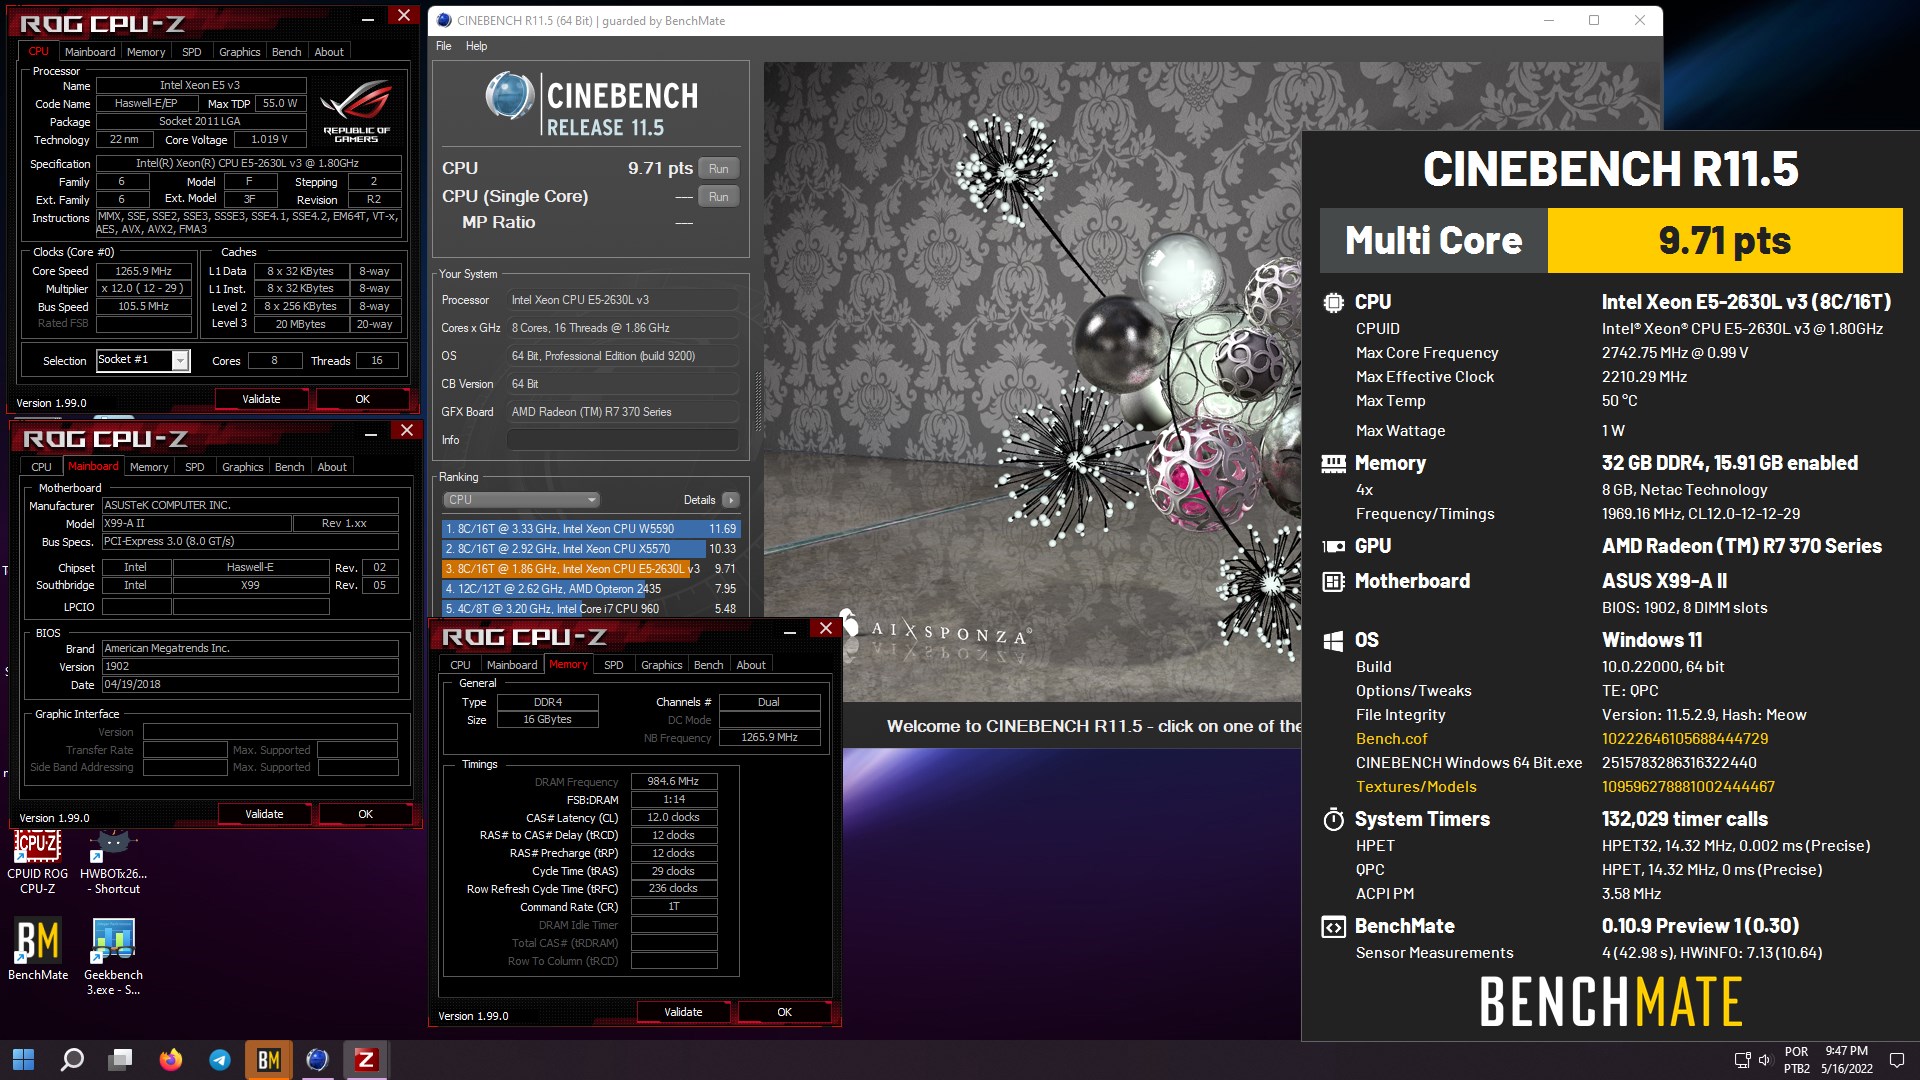Click the volume speaker tray icon

coord(1764,1060)
